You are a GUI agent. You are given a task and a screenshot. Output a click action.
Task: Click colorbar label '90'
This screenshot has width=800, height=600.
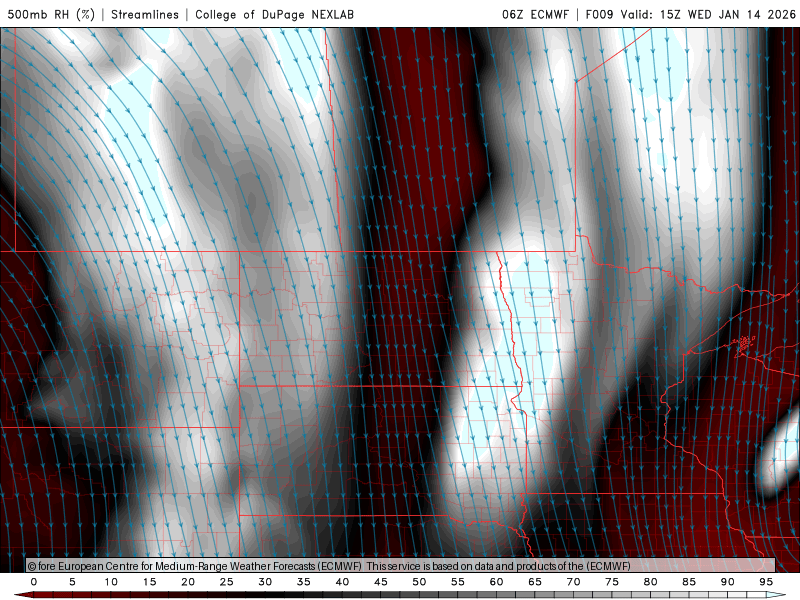point(727,582)
